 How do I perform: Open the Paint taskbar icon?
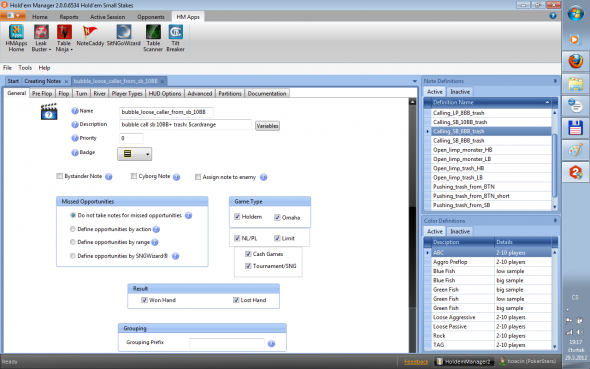575,150
